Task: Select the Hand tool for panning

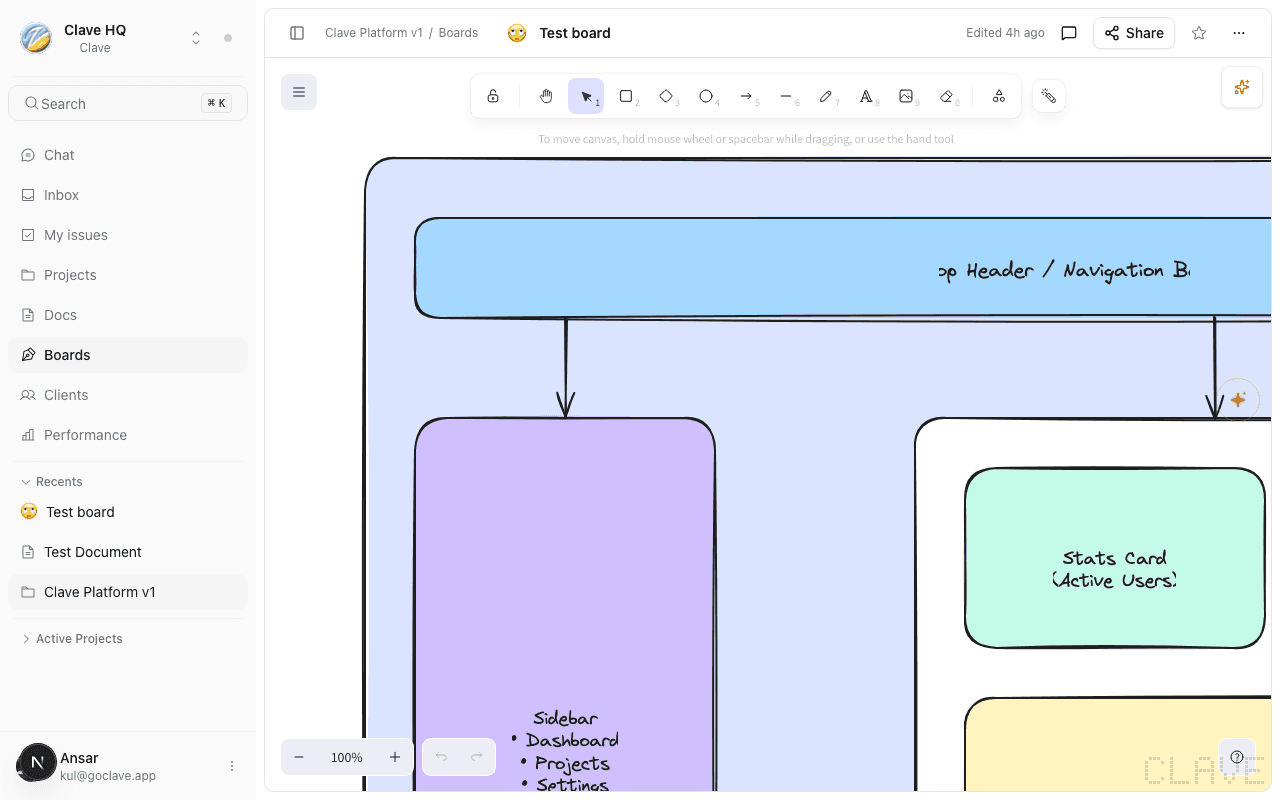Action: click(x=546, y=96)
